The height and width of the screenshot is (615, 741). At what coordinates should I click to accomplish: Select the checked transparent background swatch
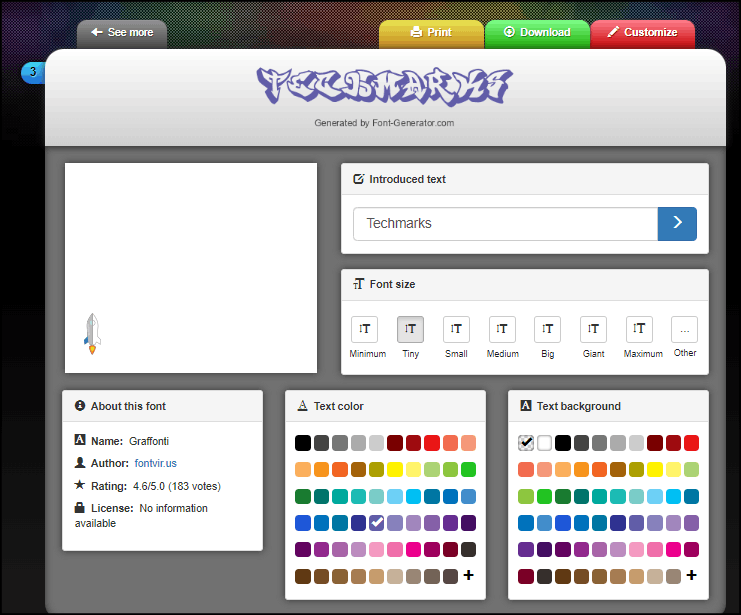[x=526, y=443]
